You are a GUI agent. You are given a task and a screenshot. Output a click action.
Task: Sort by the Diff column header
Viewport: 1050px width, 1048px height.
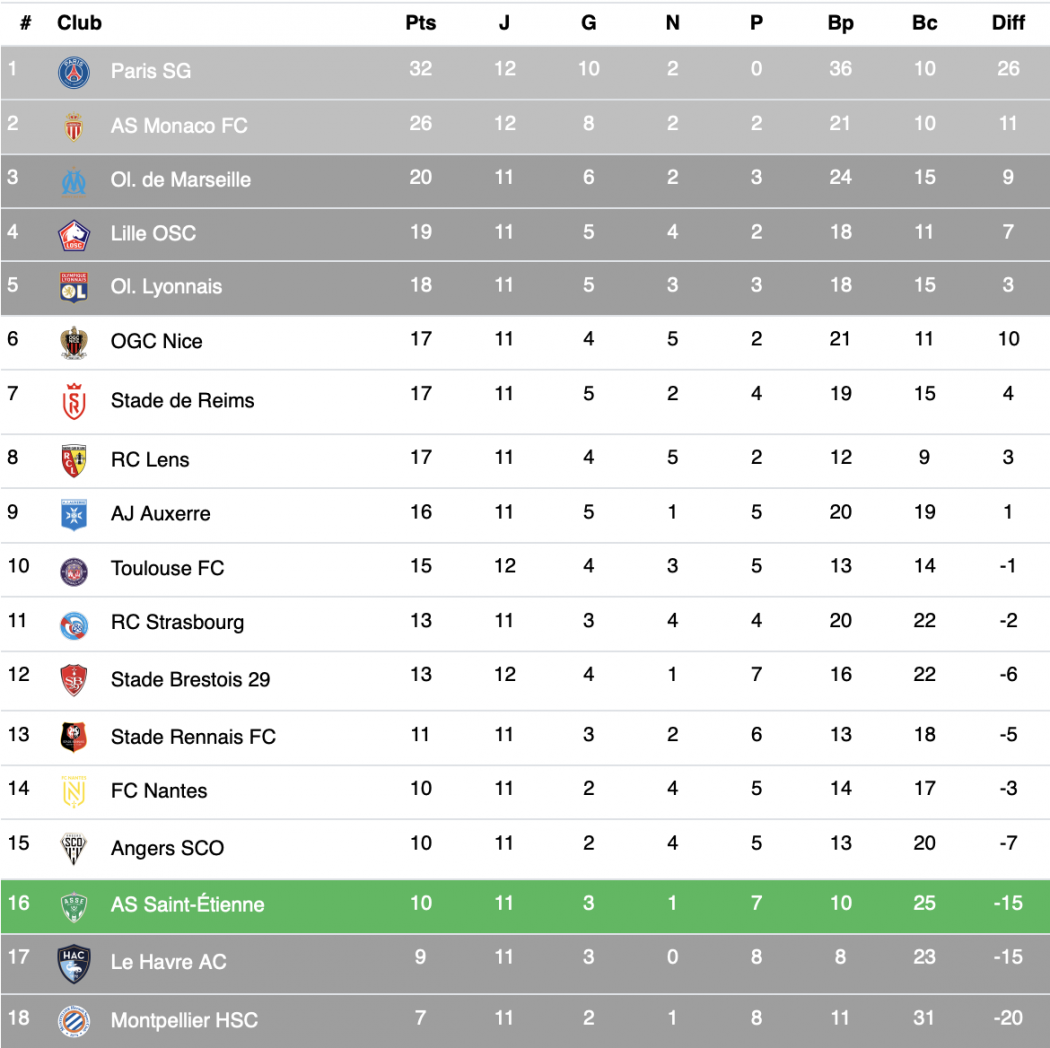[1008, 23]
